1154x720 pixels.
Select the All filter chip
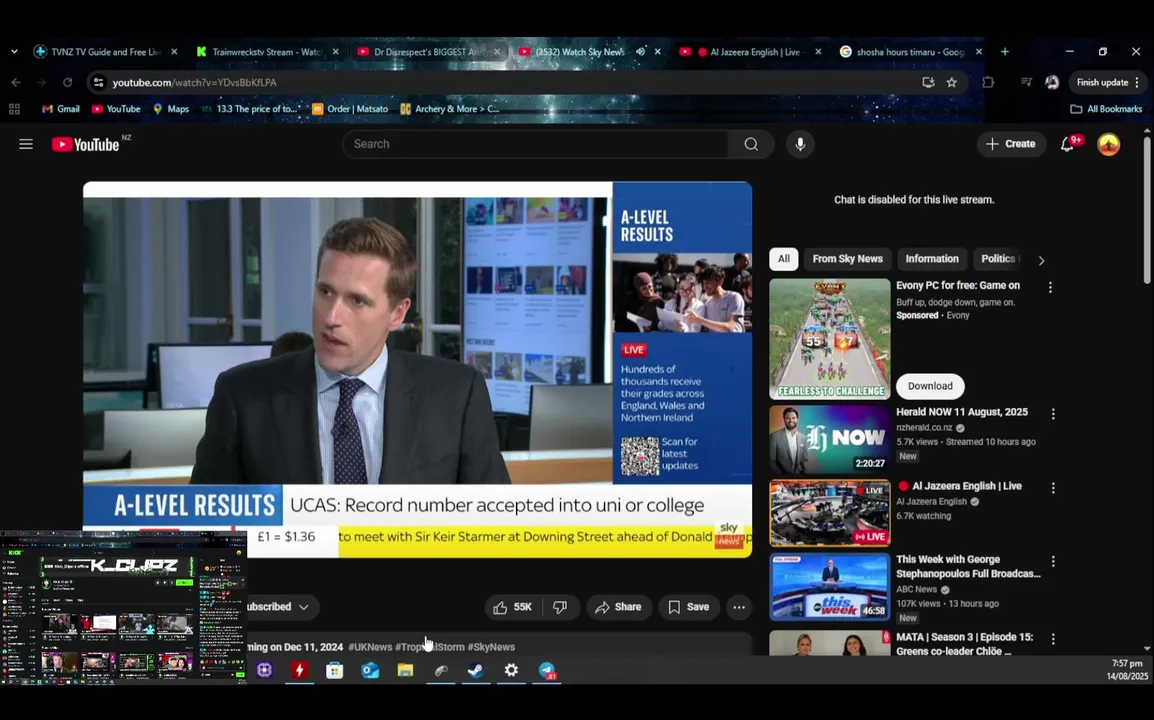click(x=784, y=259)
